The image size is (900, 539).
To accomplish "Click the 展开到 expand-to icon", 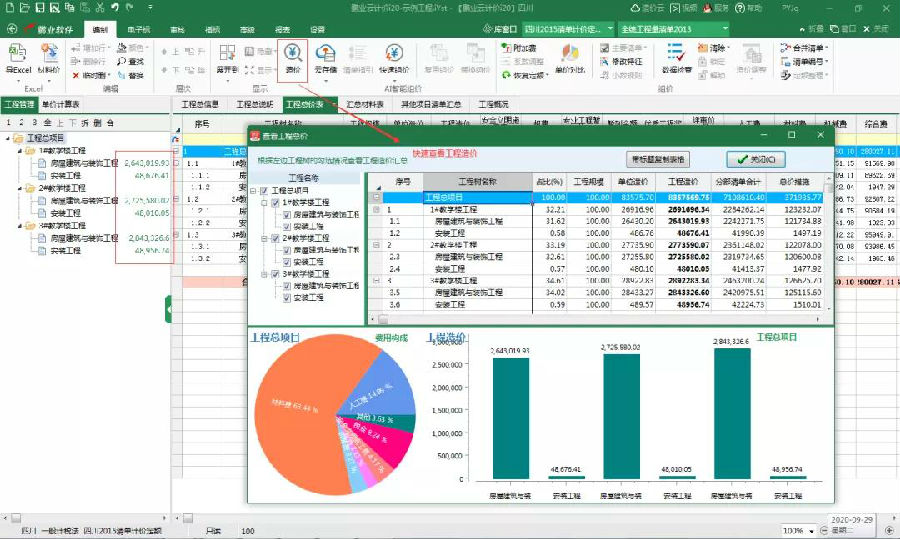I will [229, 59].
